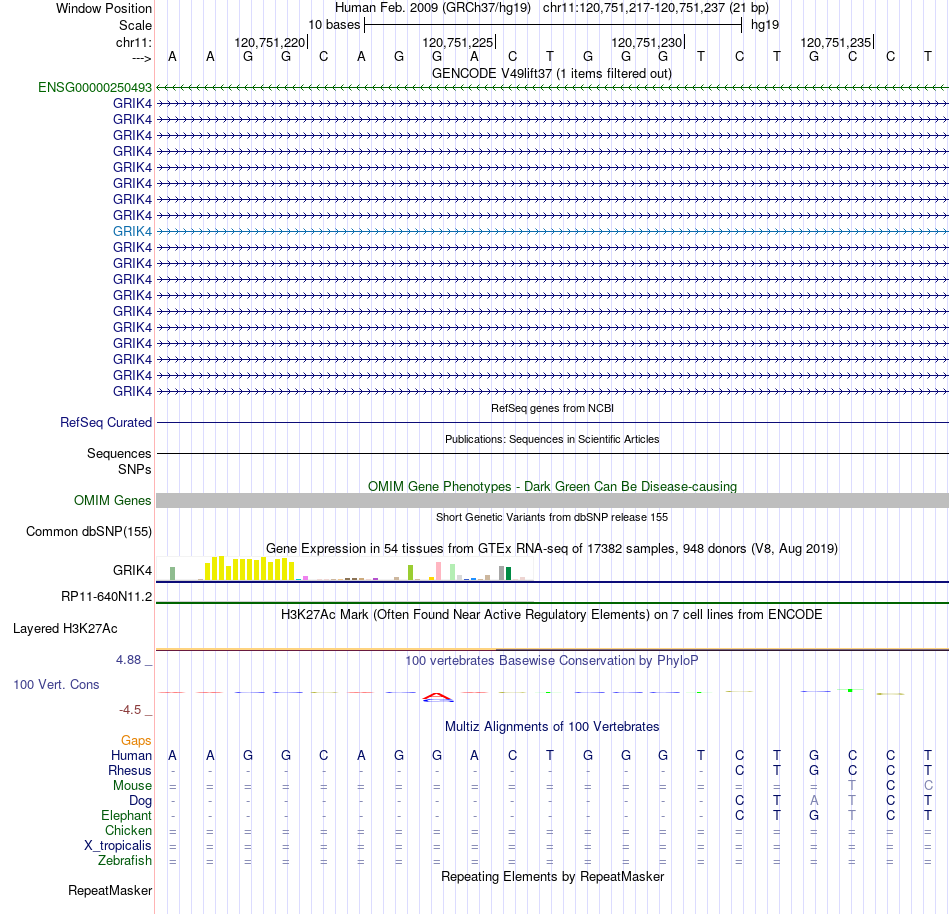Select the light-blue highlighted GRIK4 transcript label
Image resolution: width=950 pixels, height=914 pixels.
point(132,231)
